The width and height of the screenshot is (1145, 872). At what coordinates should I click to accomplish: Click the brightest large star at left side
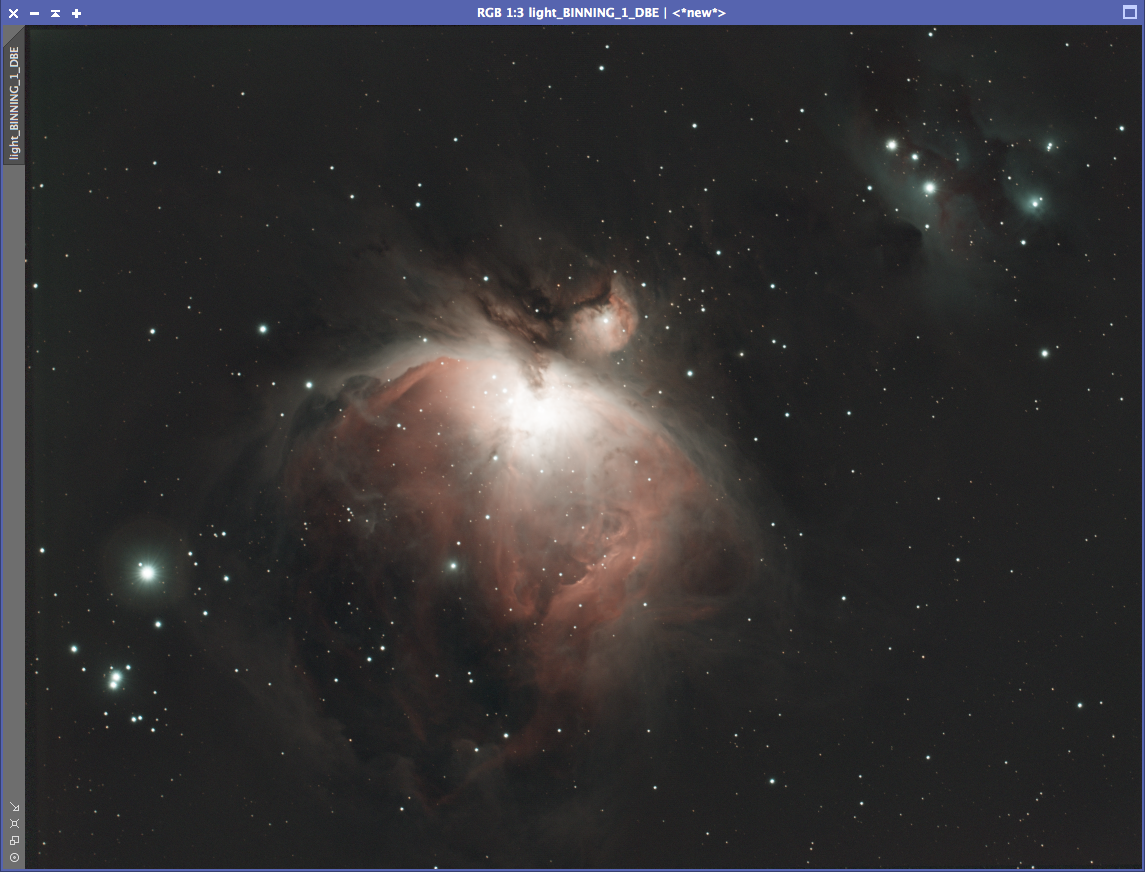coord(148,572)
